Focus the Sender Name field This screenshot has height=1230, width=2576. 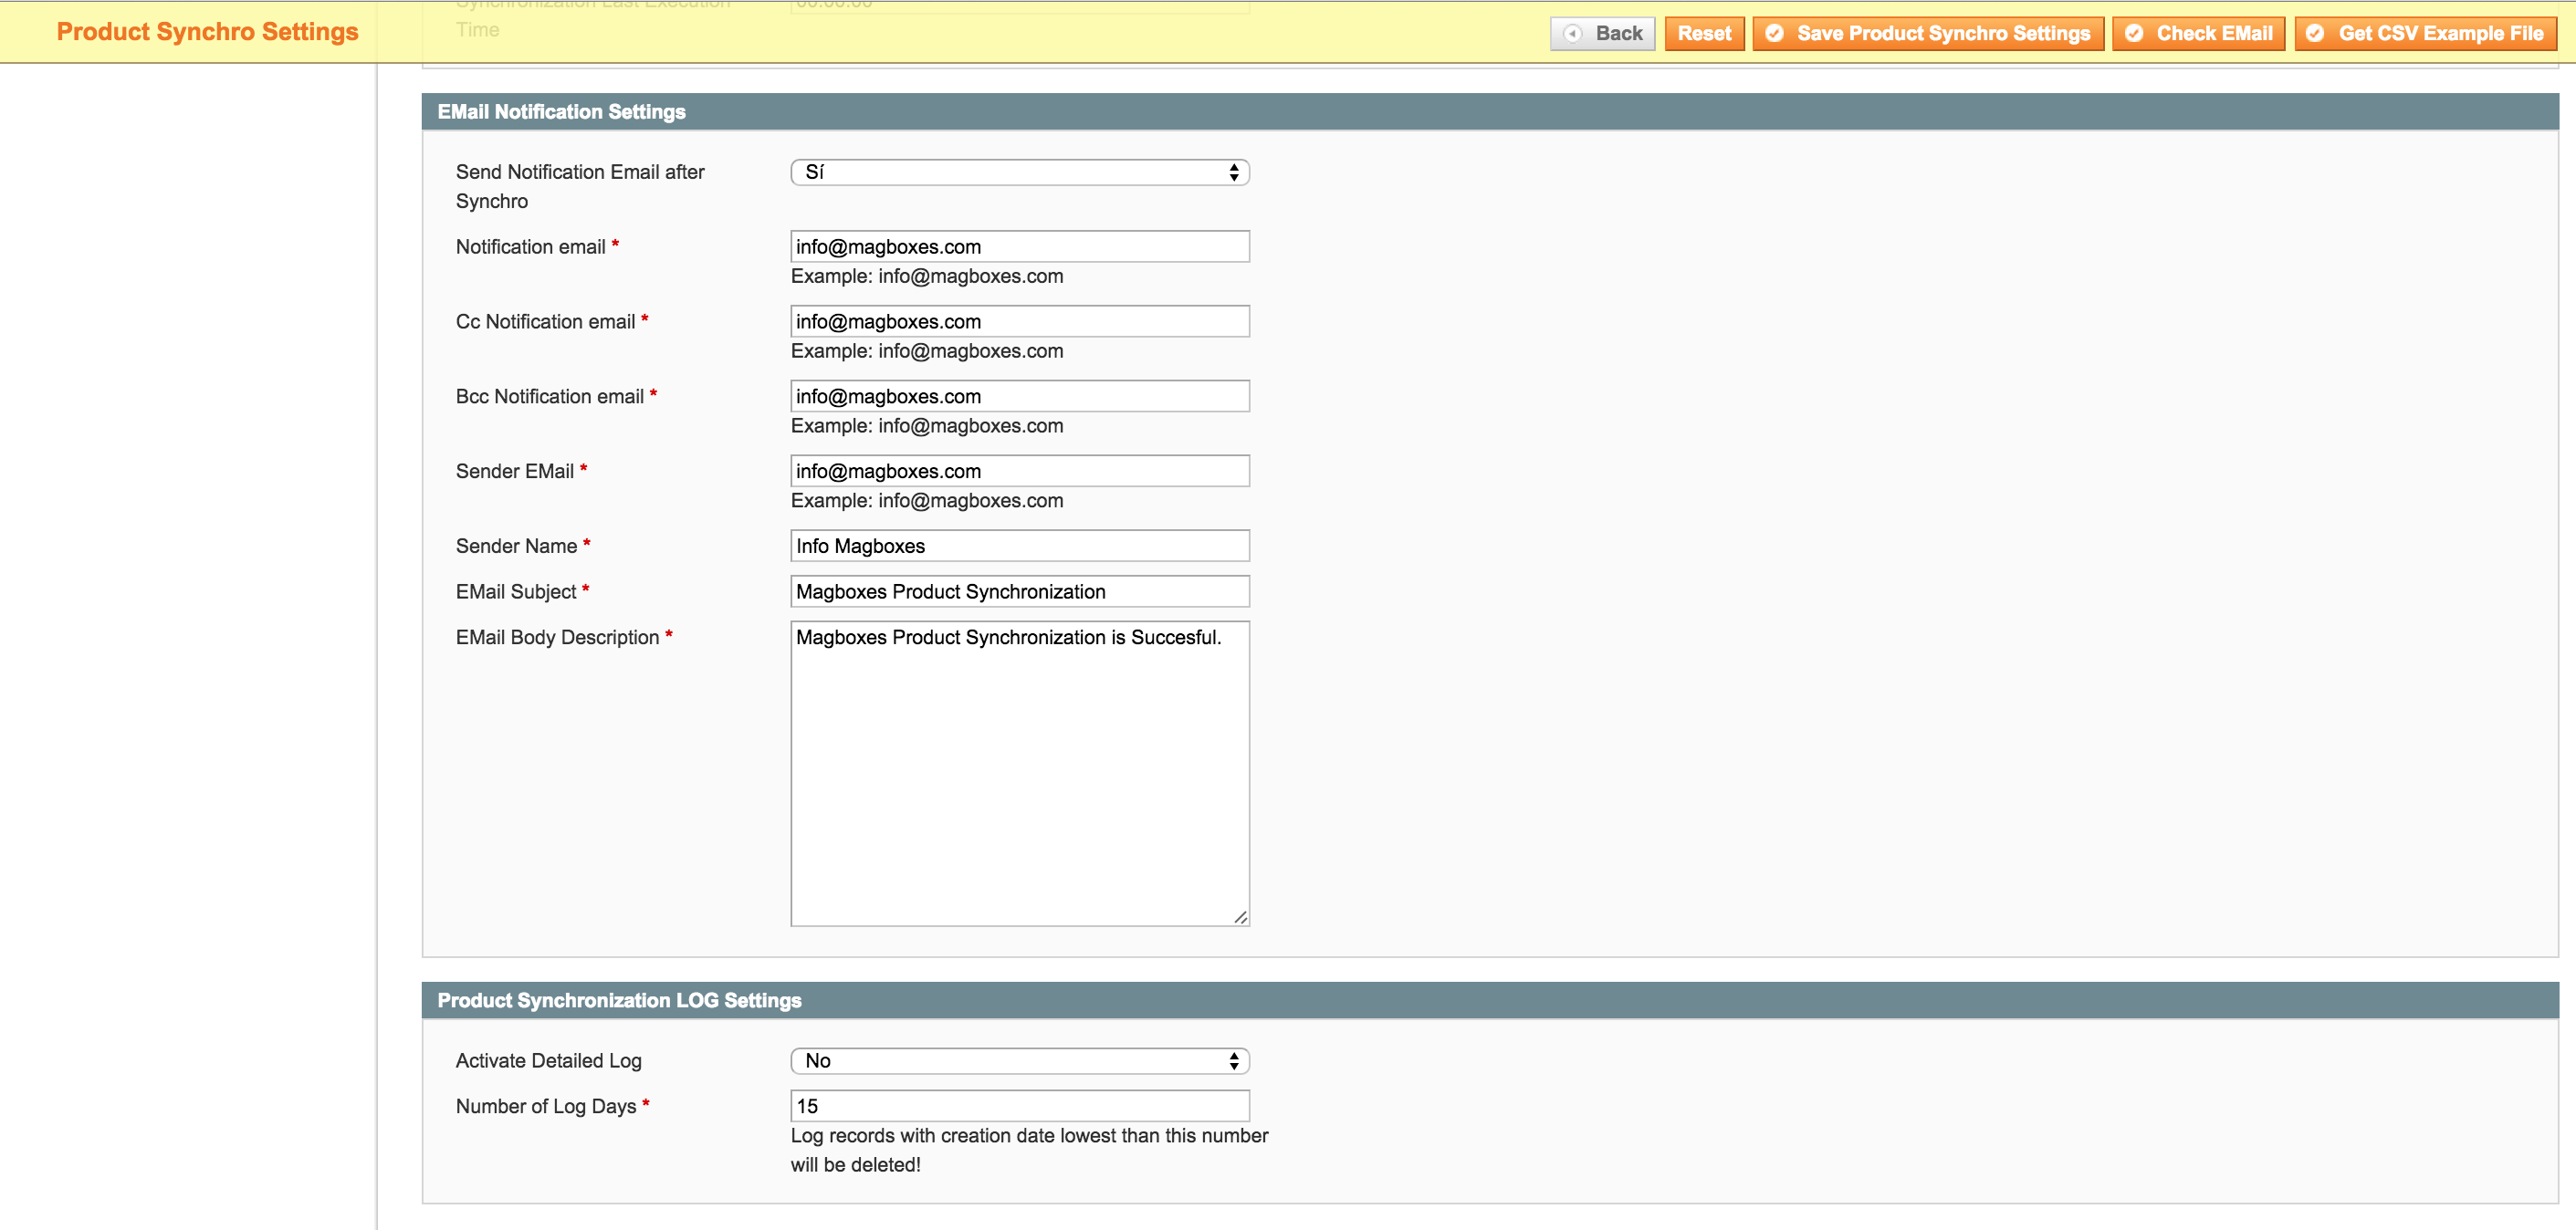[1020, 546]
